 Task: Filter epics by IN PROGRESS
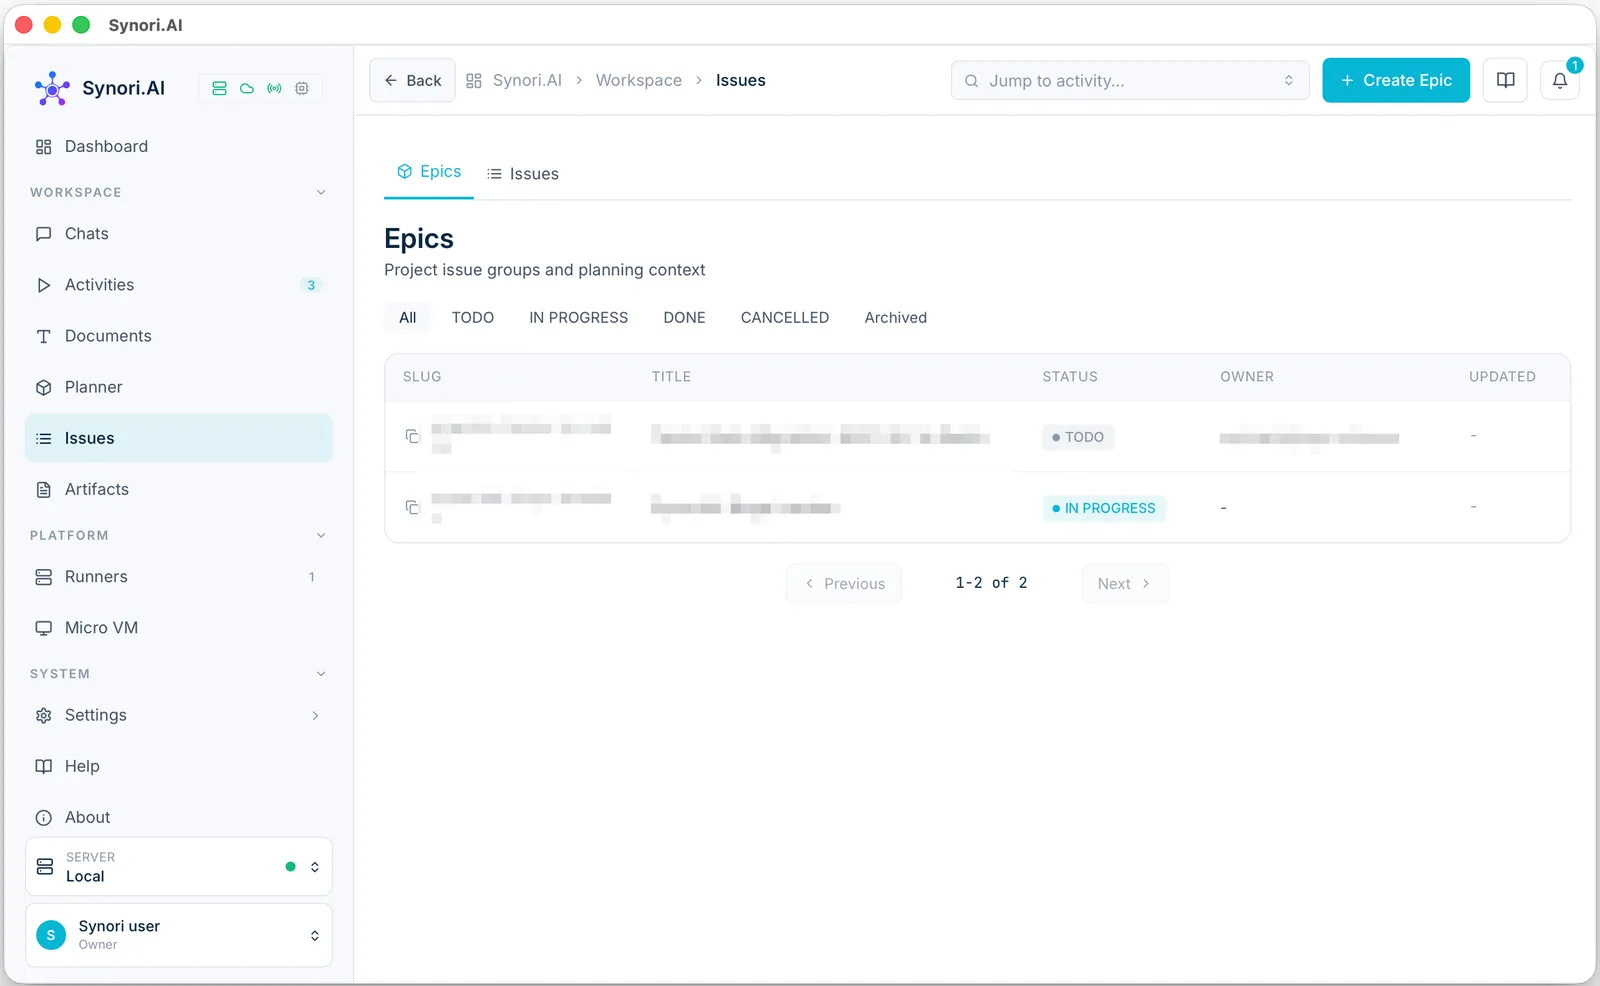(x=578, y=318)
